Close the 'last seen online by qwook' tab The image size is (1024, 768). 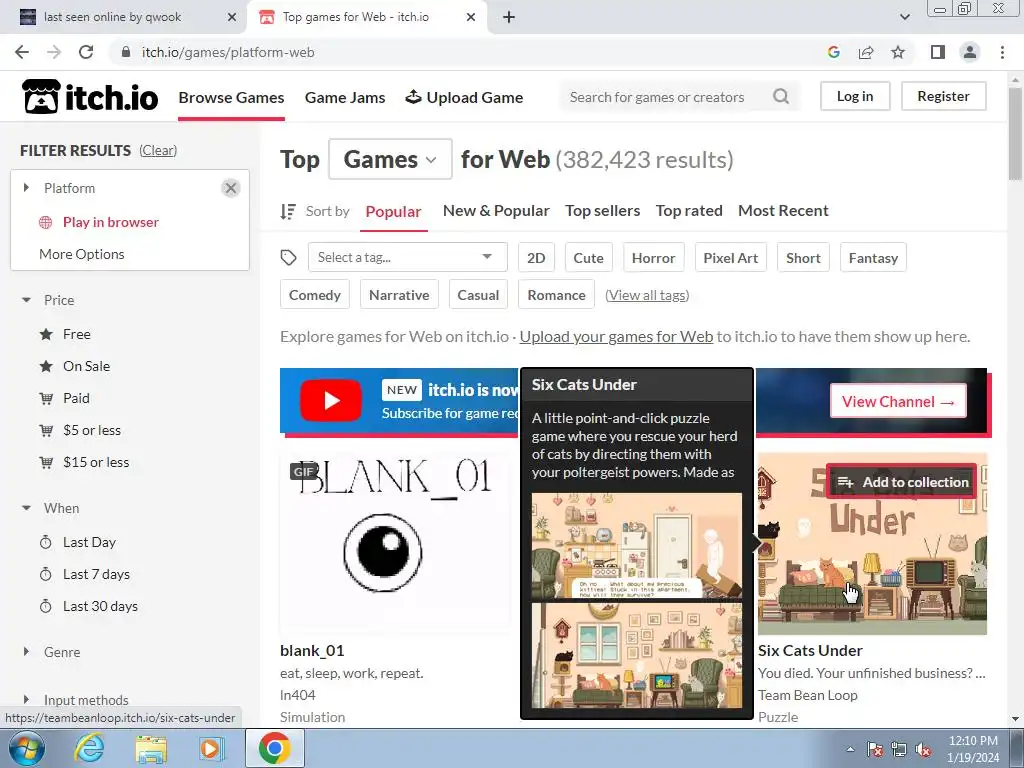click(231, 17)
